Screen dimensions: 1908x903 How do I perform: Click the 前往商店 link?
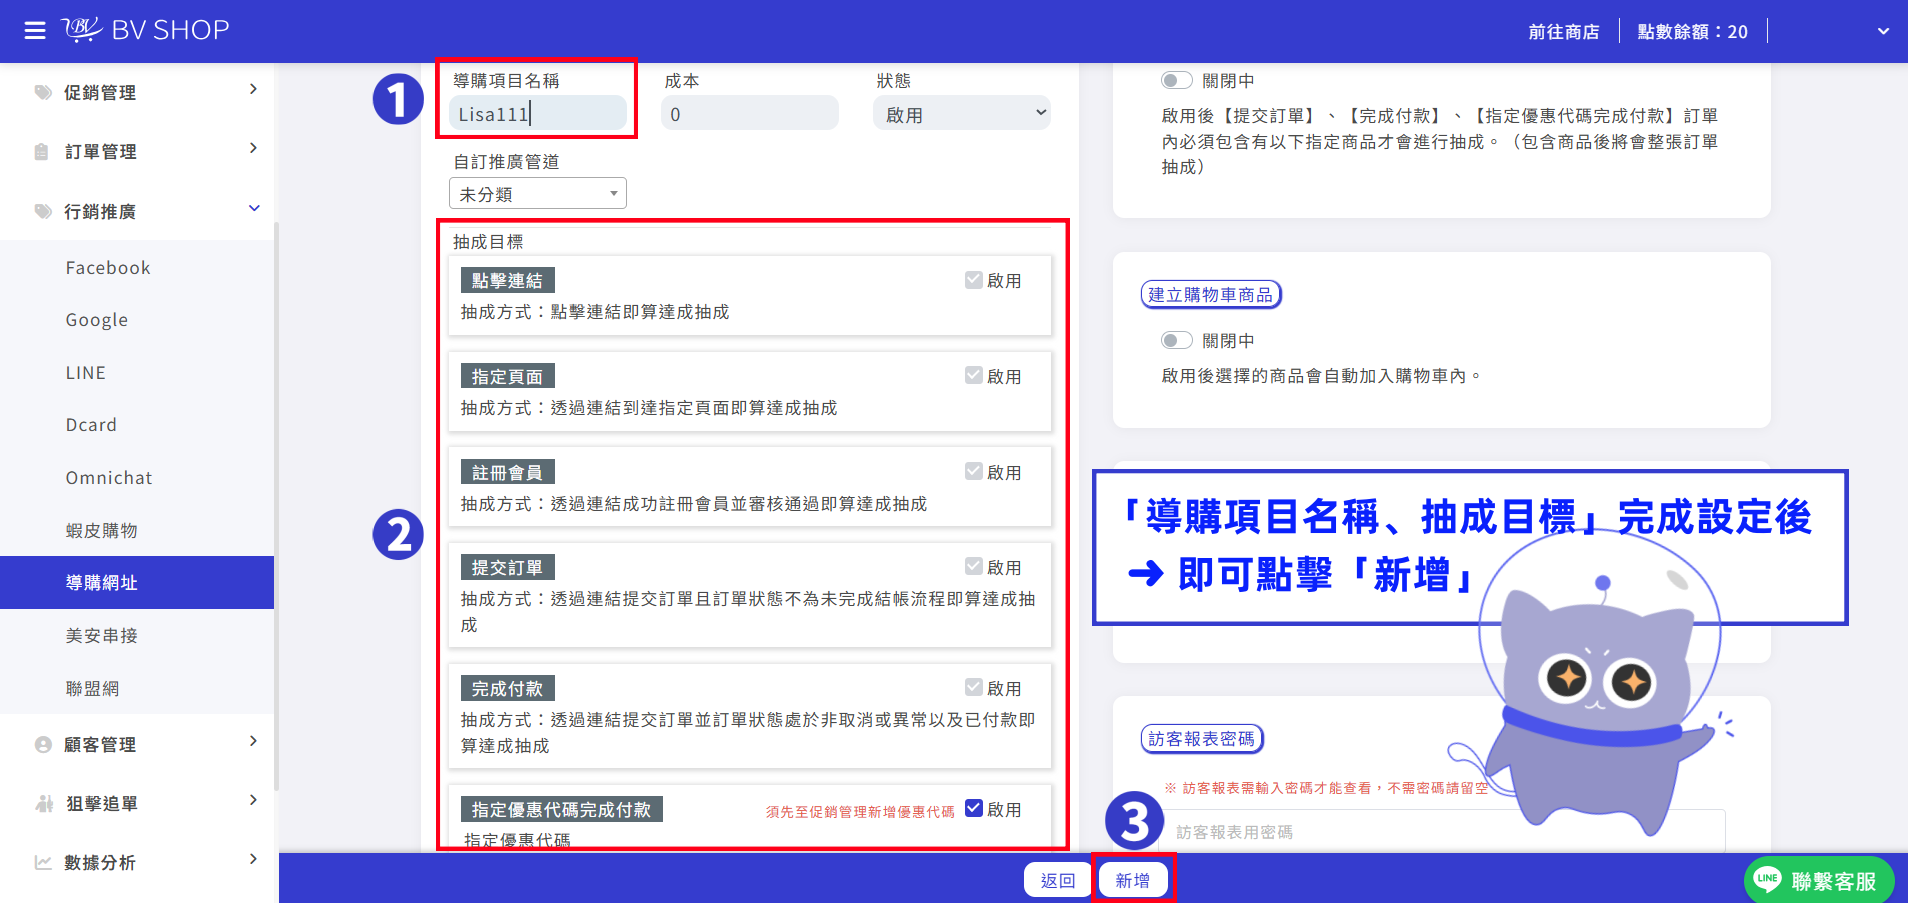click(x=1564, y=32)
